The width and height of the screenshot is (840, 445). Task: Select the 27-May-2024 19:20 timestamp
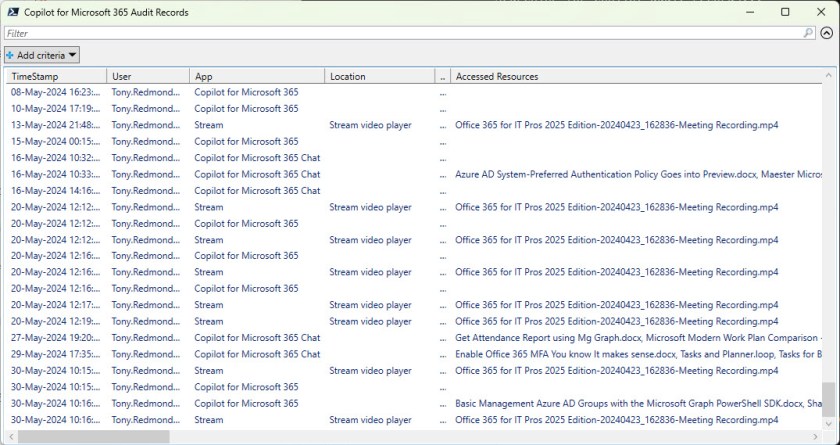point(56,338)
